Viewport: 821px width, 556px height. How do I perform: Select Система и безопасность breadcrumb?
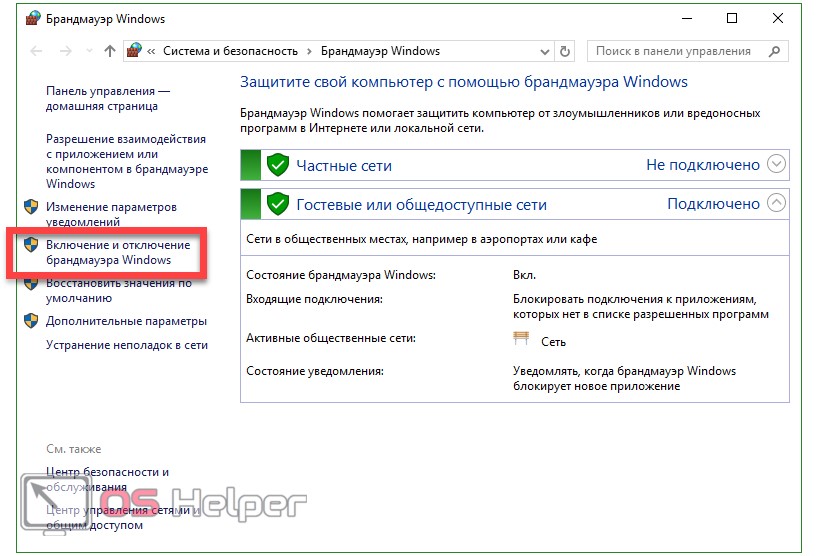coord(229,51)
